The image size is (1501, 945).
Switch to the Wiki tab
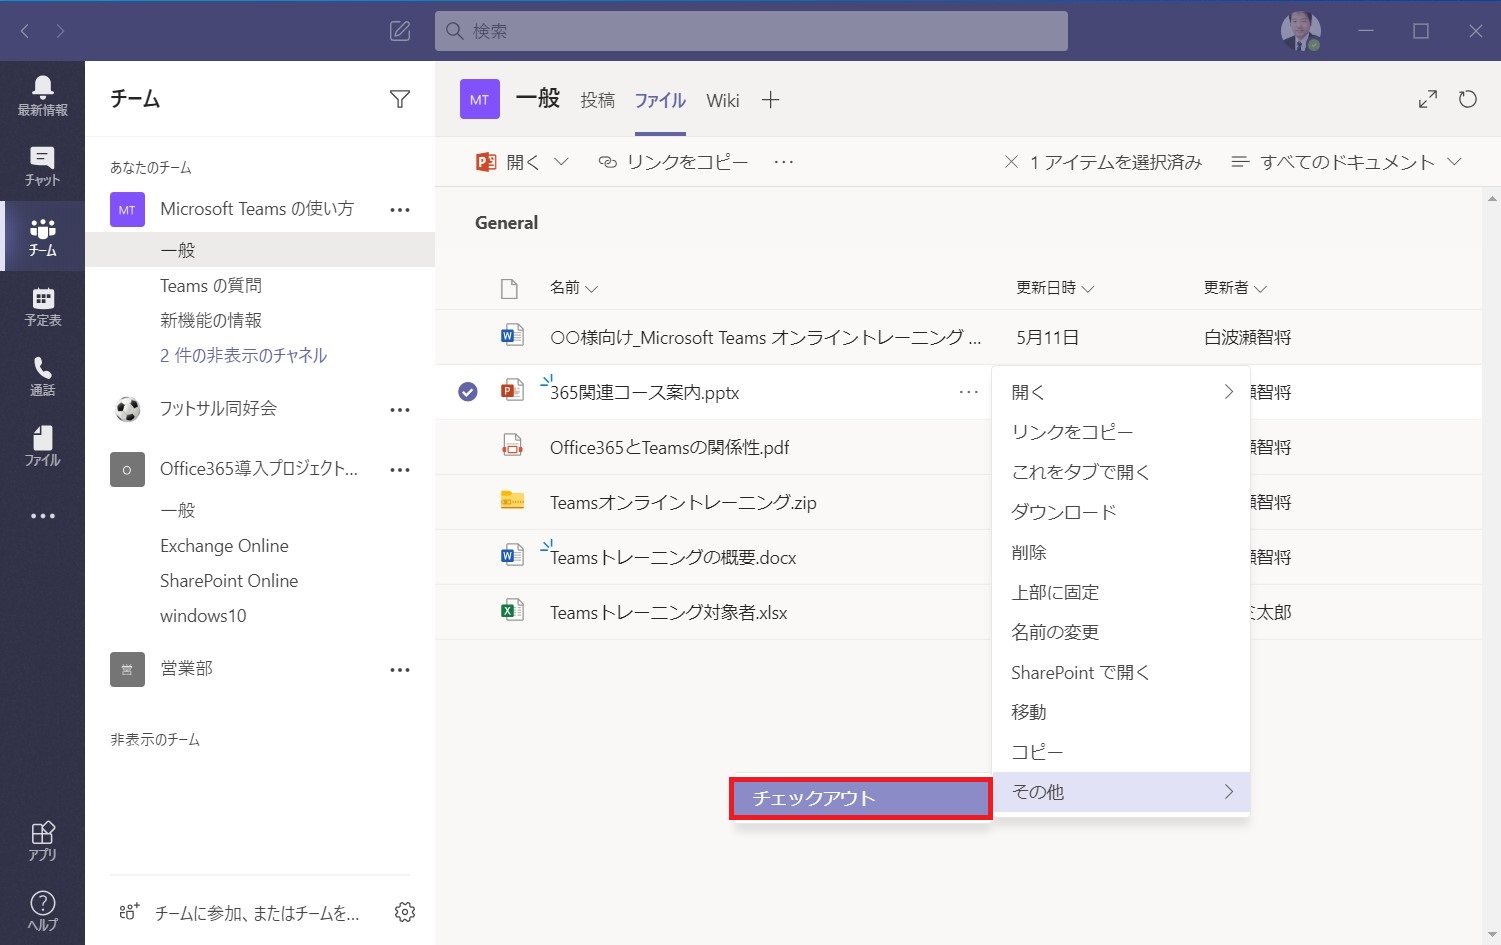723,100
